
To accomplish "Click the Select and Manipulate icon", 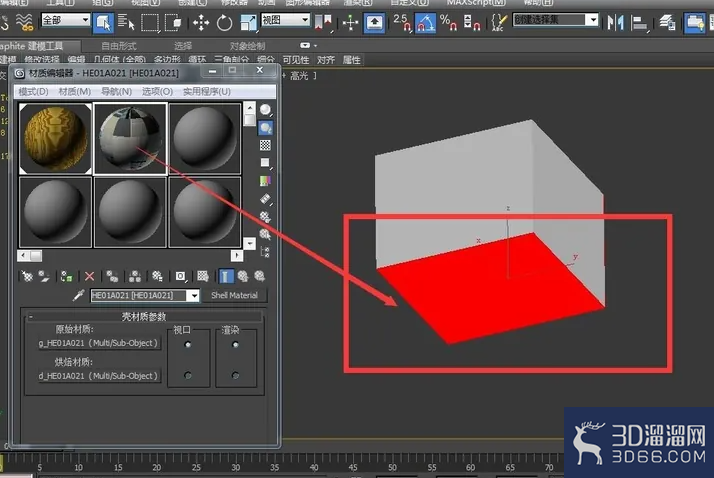I will click(x=350, y=22).
